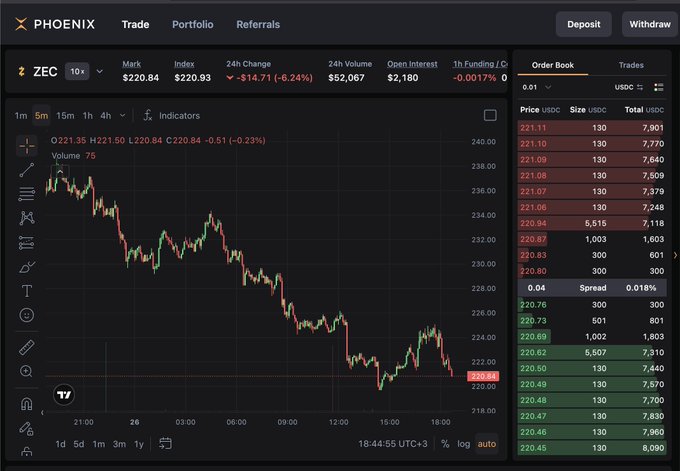This screenshot has width=680, height=471.
Task: Open the Portfolio page
Action: (192, 24)
